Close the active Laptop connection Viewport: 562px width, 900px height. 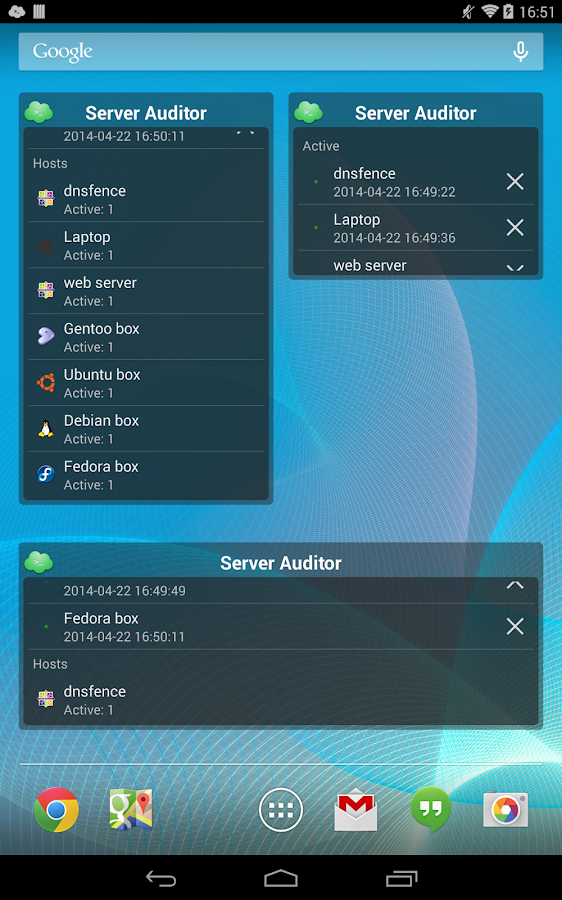(x=515, y=227)
